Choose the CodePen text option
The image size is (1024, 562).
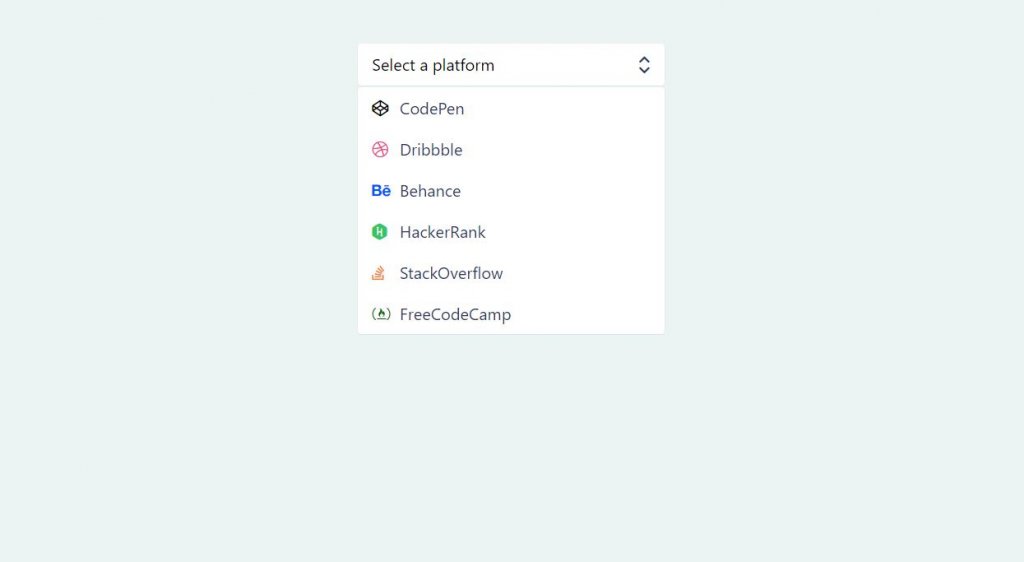pos(432,109)
